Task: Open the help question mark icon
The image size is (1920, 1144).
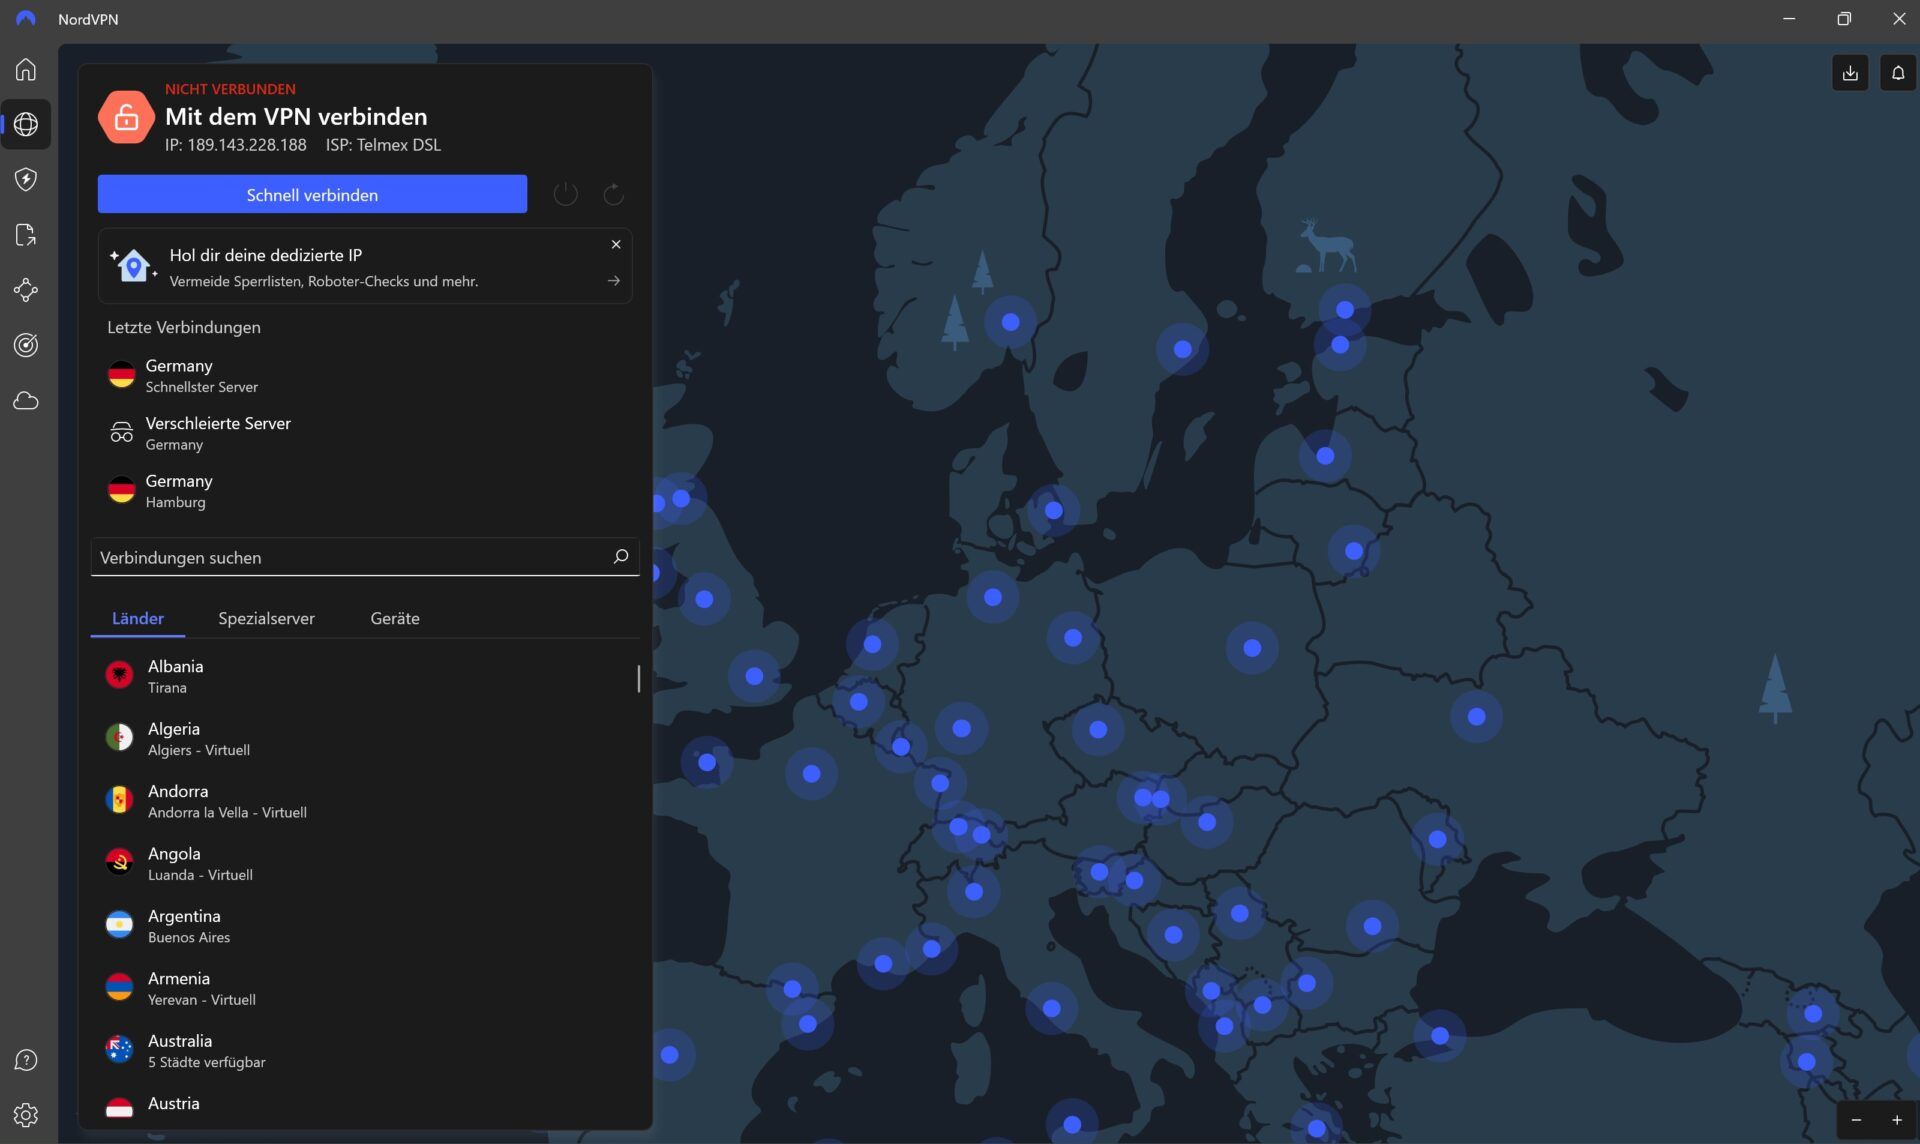Action: pos(26,1060)
